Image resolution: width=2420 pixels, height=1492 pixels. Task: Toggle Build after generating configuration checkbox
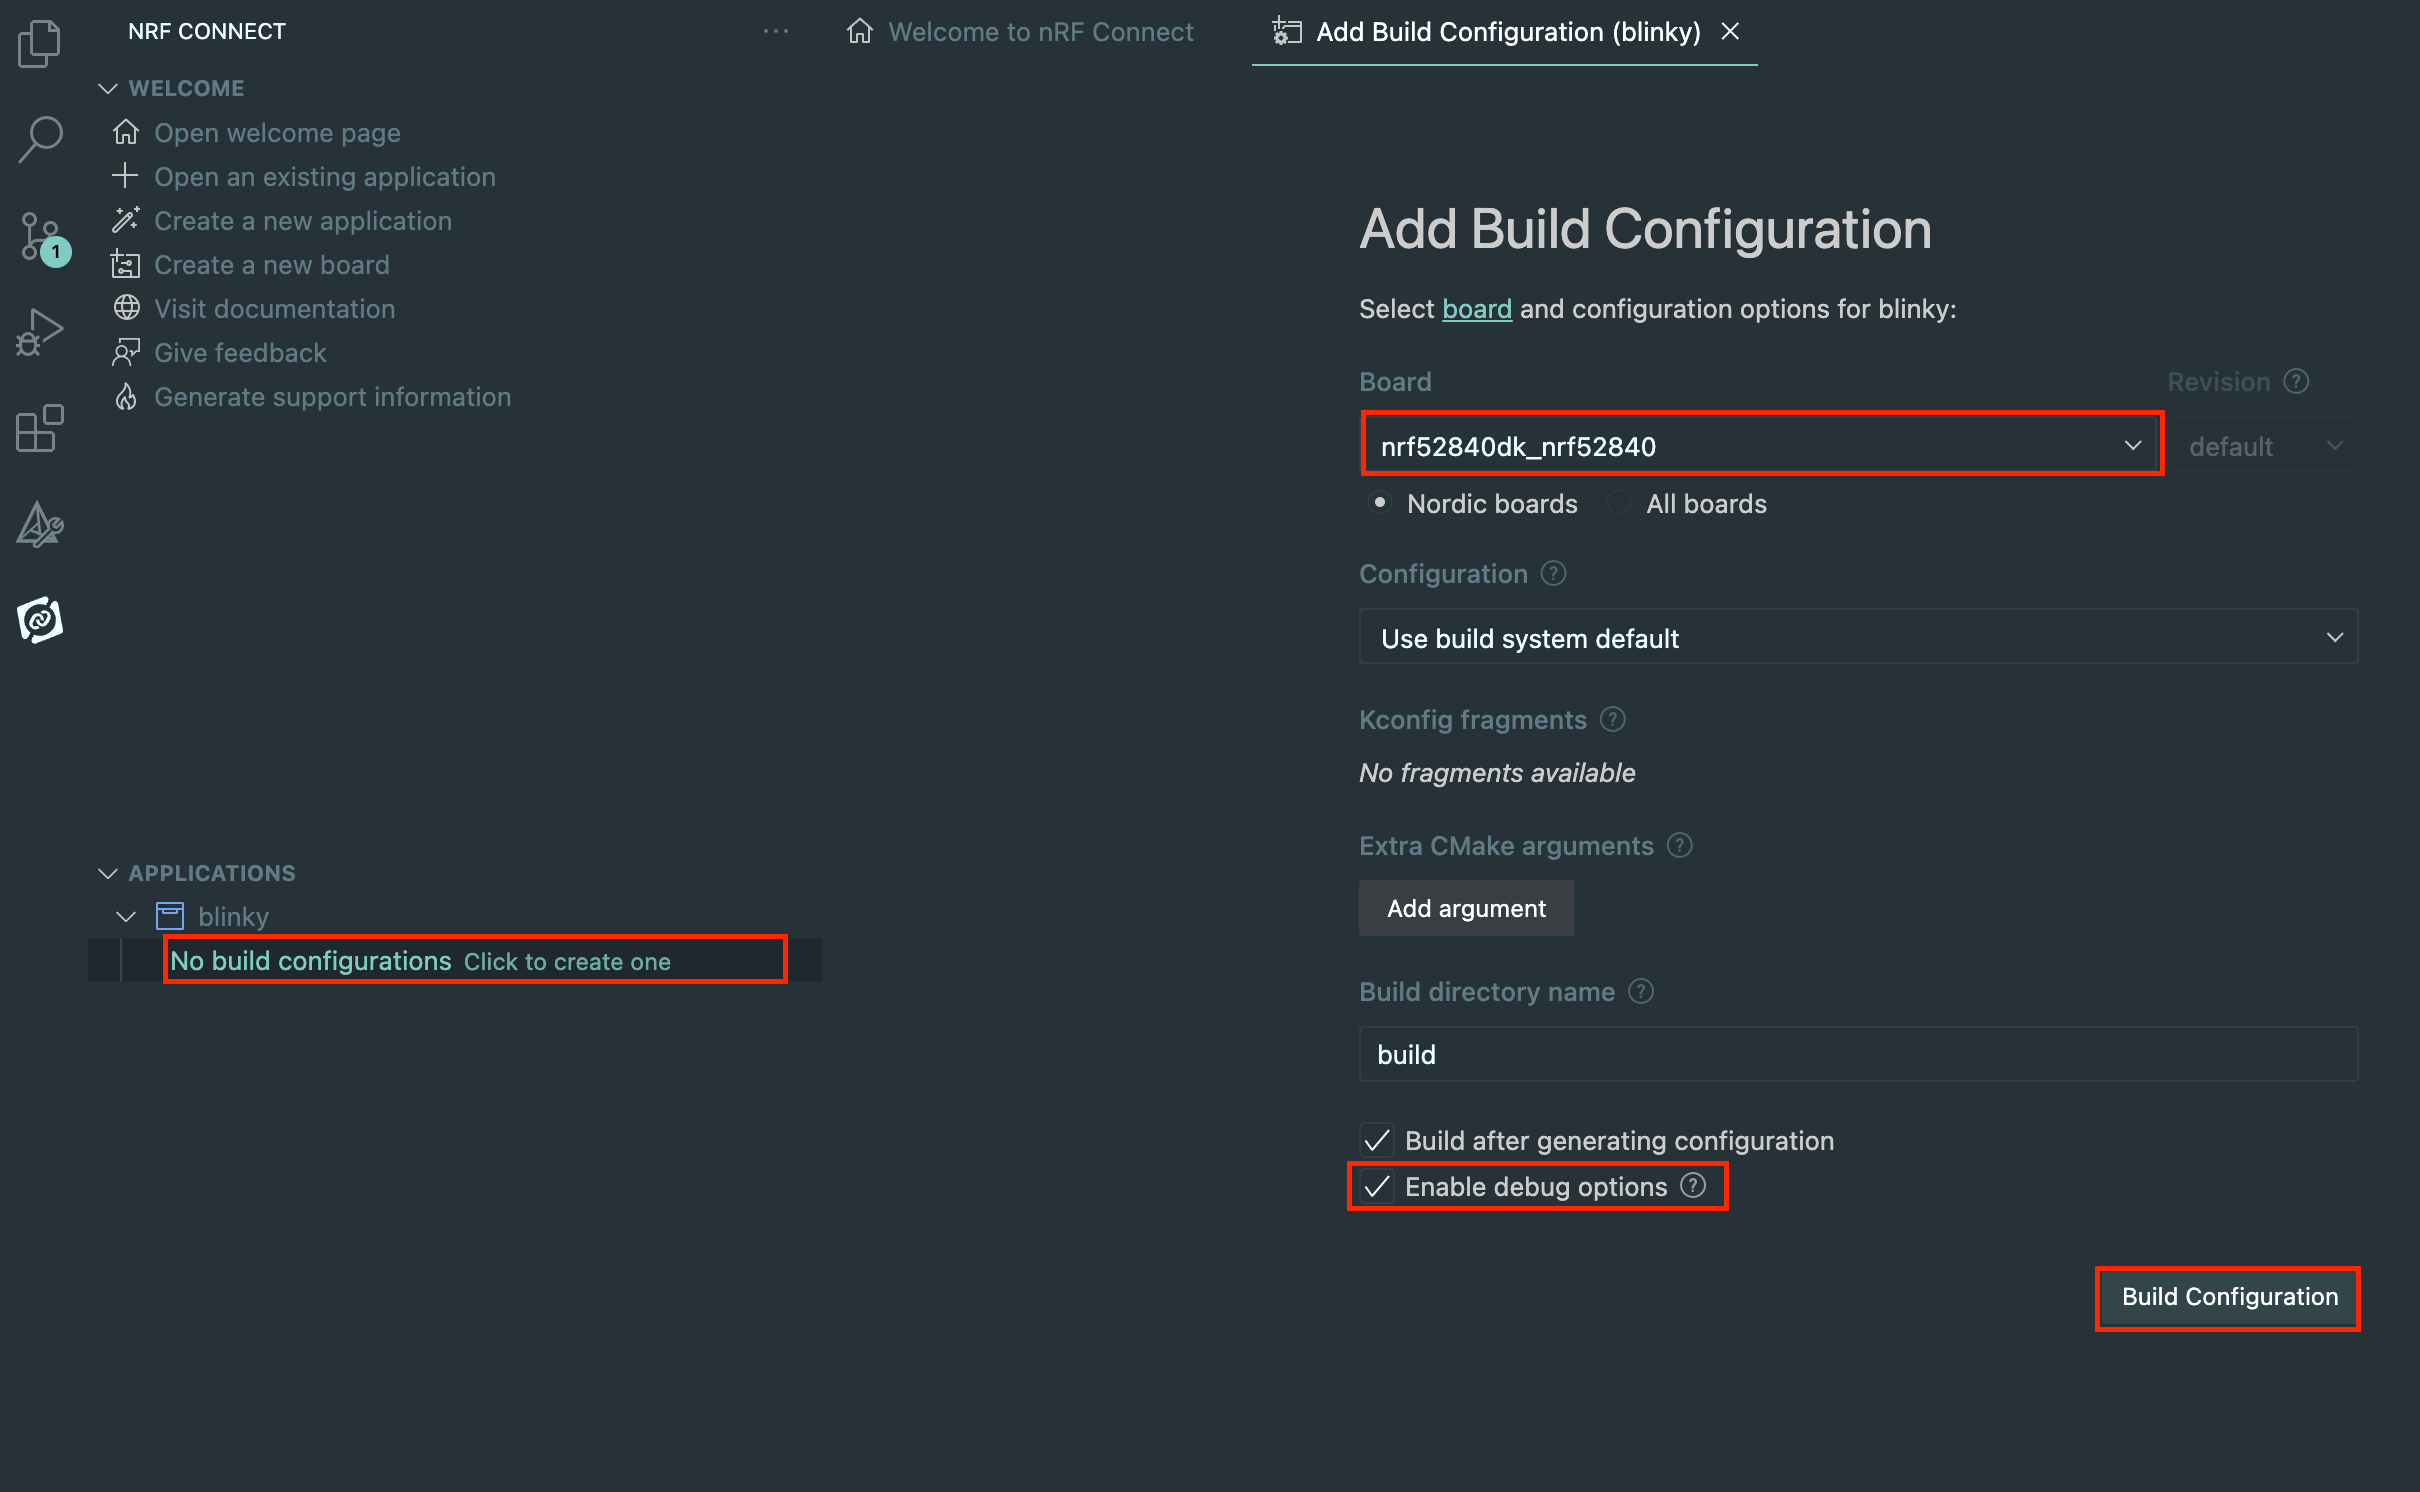[x=1377, y=1141]
